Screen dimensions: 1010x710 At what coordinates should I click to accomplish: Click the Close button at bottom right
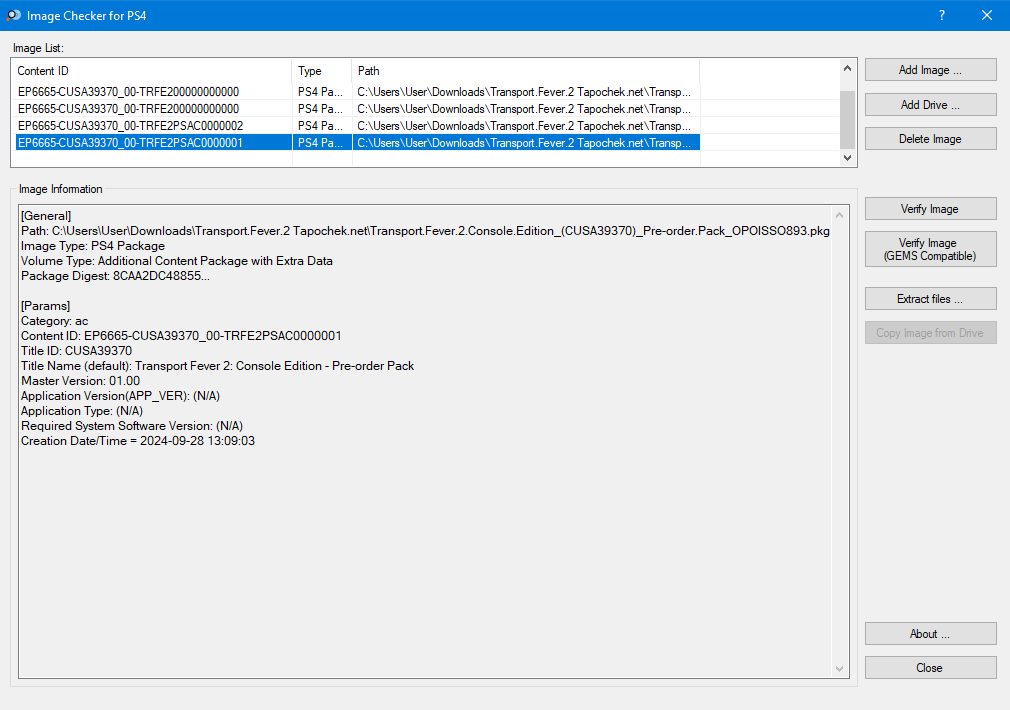[x=930, y=668]
